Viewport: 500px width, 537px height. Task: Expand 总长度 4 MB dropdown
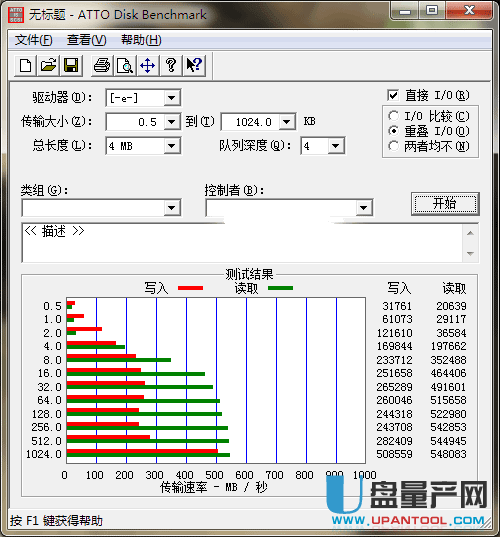click(x=172, y=146)
